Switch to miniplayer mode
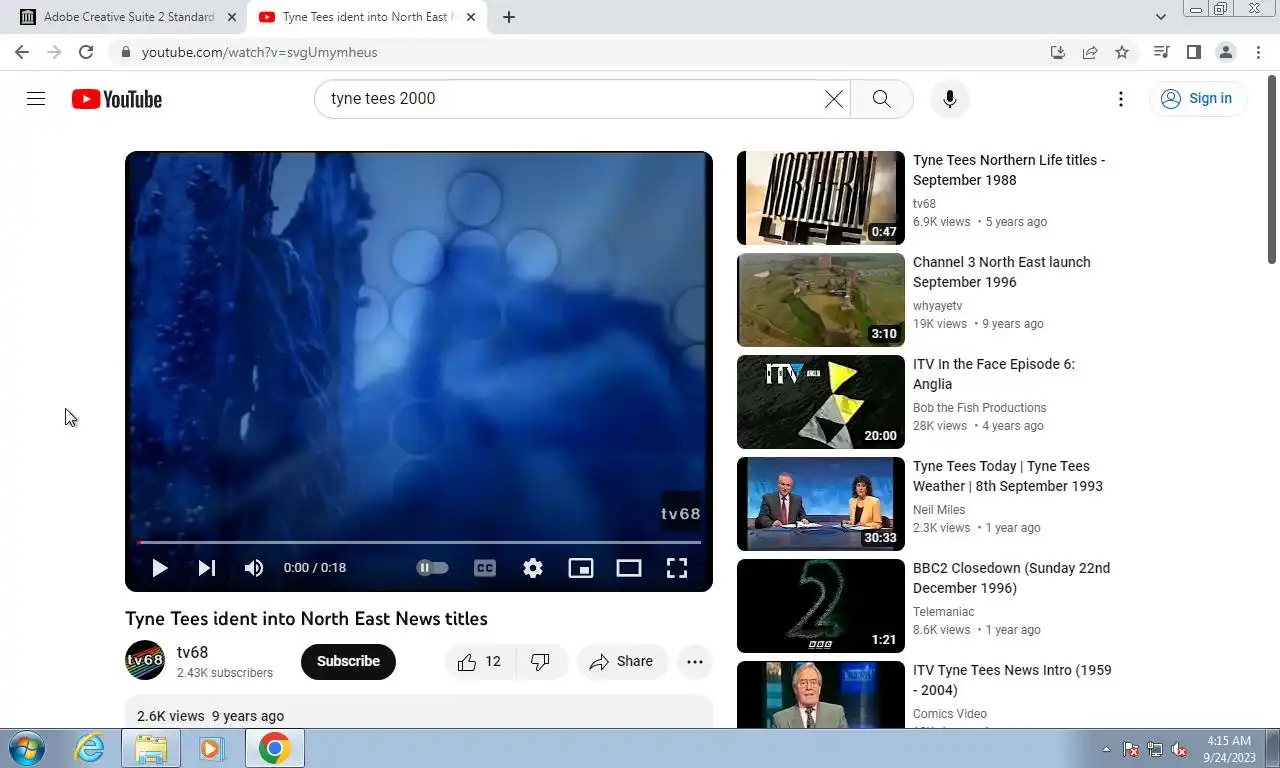Screen dimensions: 1280x768 pyautogui.click(x=581, y=568)
